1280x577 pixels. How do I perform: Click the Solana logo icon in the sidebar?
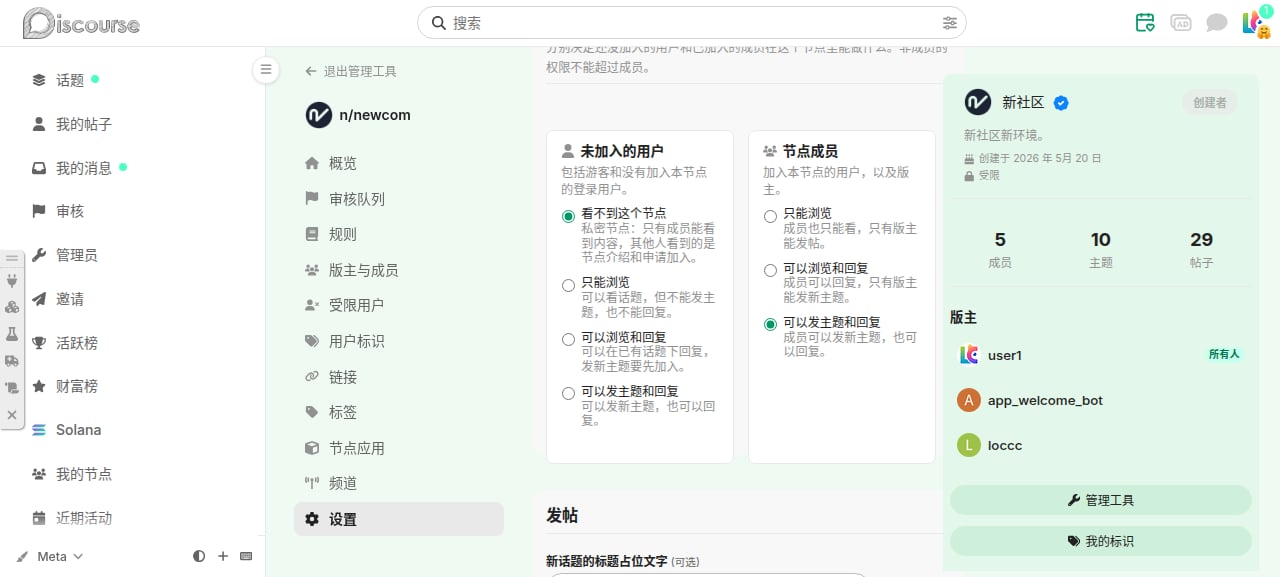[x=39, y=430]
